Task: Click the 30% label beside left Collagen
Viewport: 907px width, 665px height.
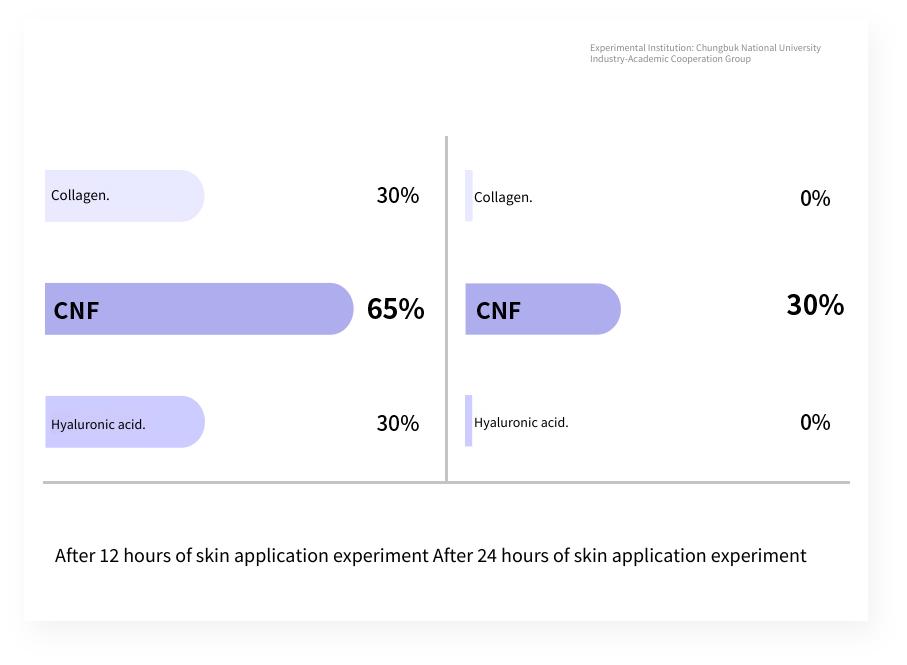Action: pos(398,195)
